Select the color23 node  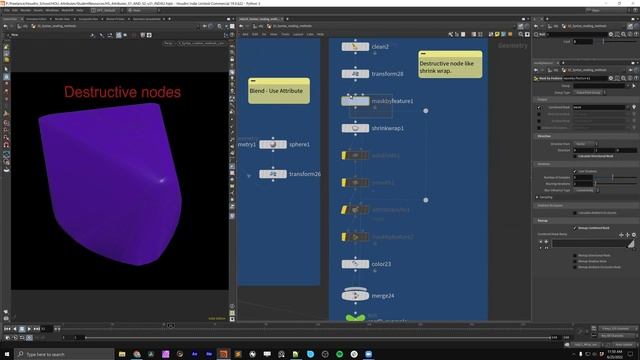point(355,264)
